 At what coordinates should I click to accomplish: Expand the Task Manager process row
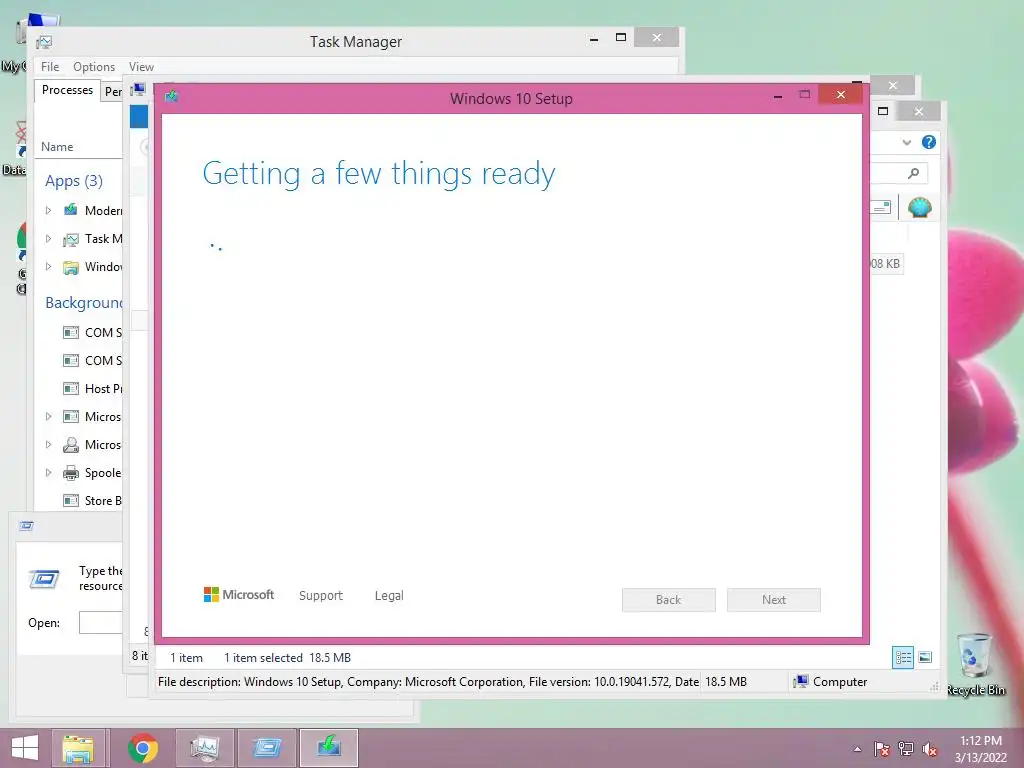pos(48,238)
